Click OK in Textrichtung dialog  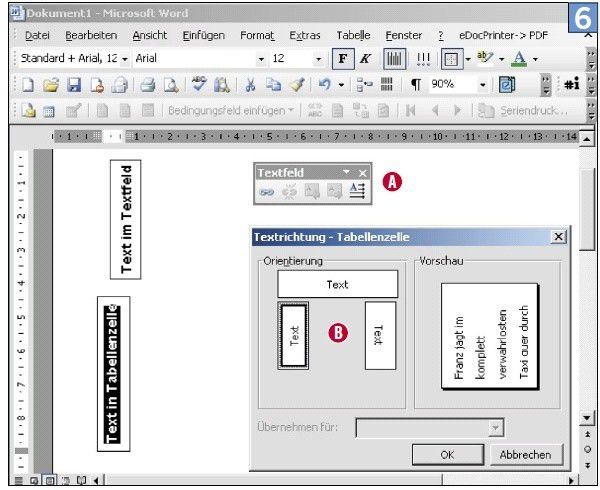pyautogui.click(x=448, y=455)
